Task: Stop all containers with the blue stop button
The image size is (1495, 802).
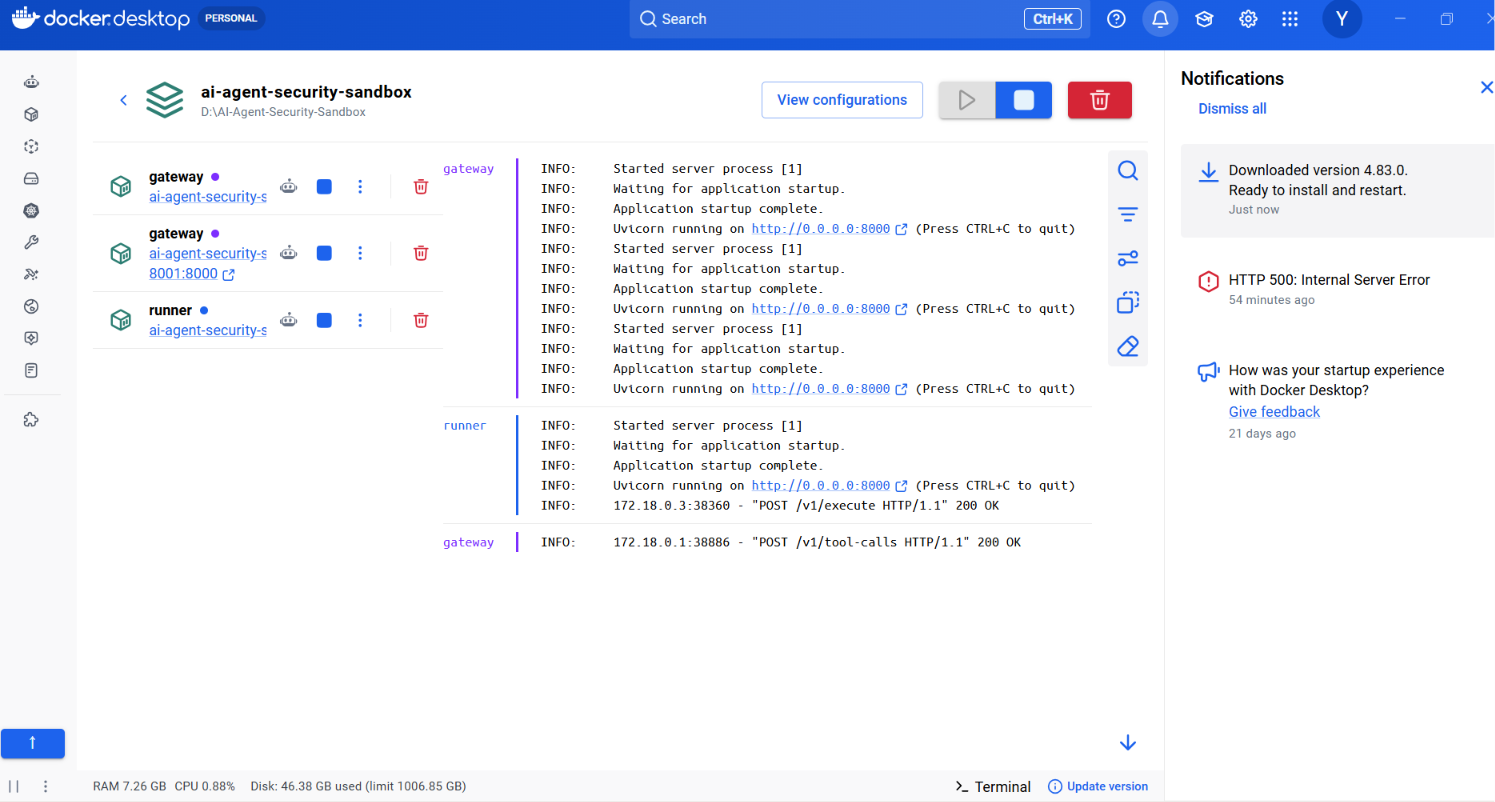Action: pyautogui.click(x=1024, y=100)
